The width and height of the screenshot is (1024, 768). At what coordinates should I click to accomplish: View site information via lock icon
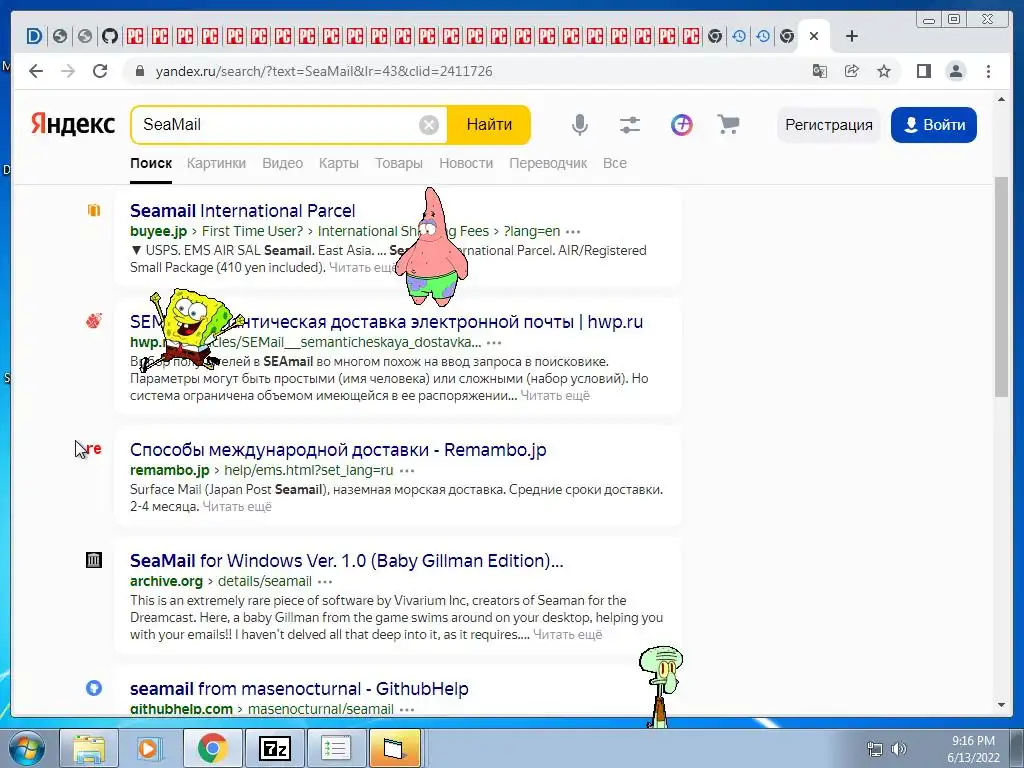pos(139,71)
